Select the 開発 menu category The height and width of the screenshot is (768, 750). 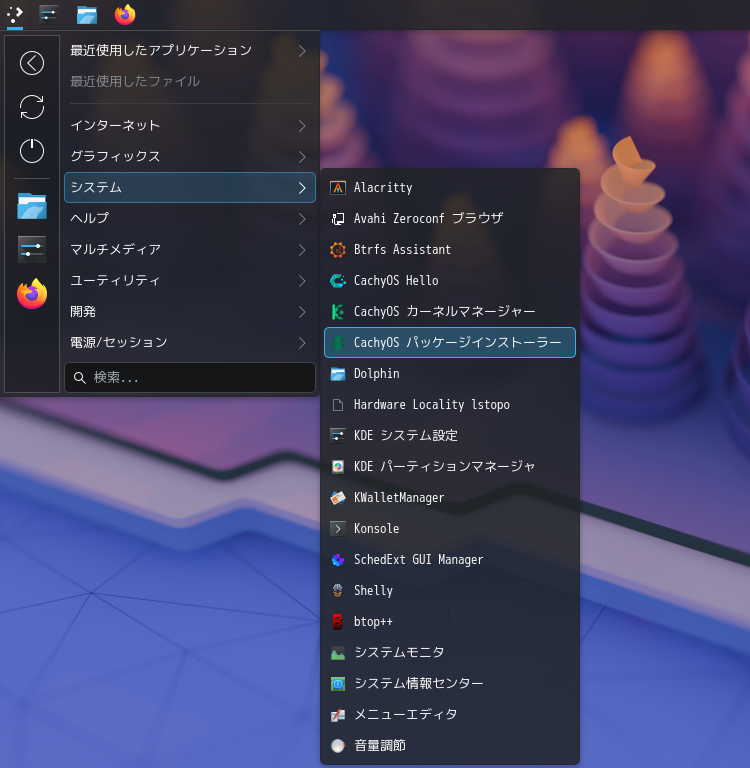click(x=190, y=312)
